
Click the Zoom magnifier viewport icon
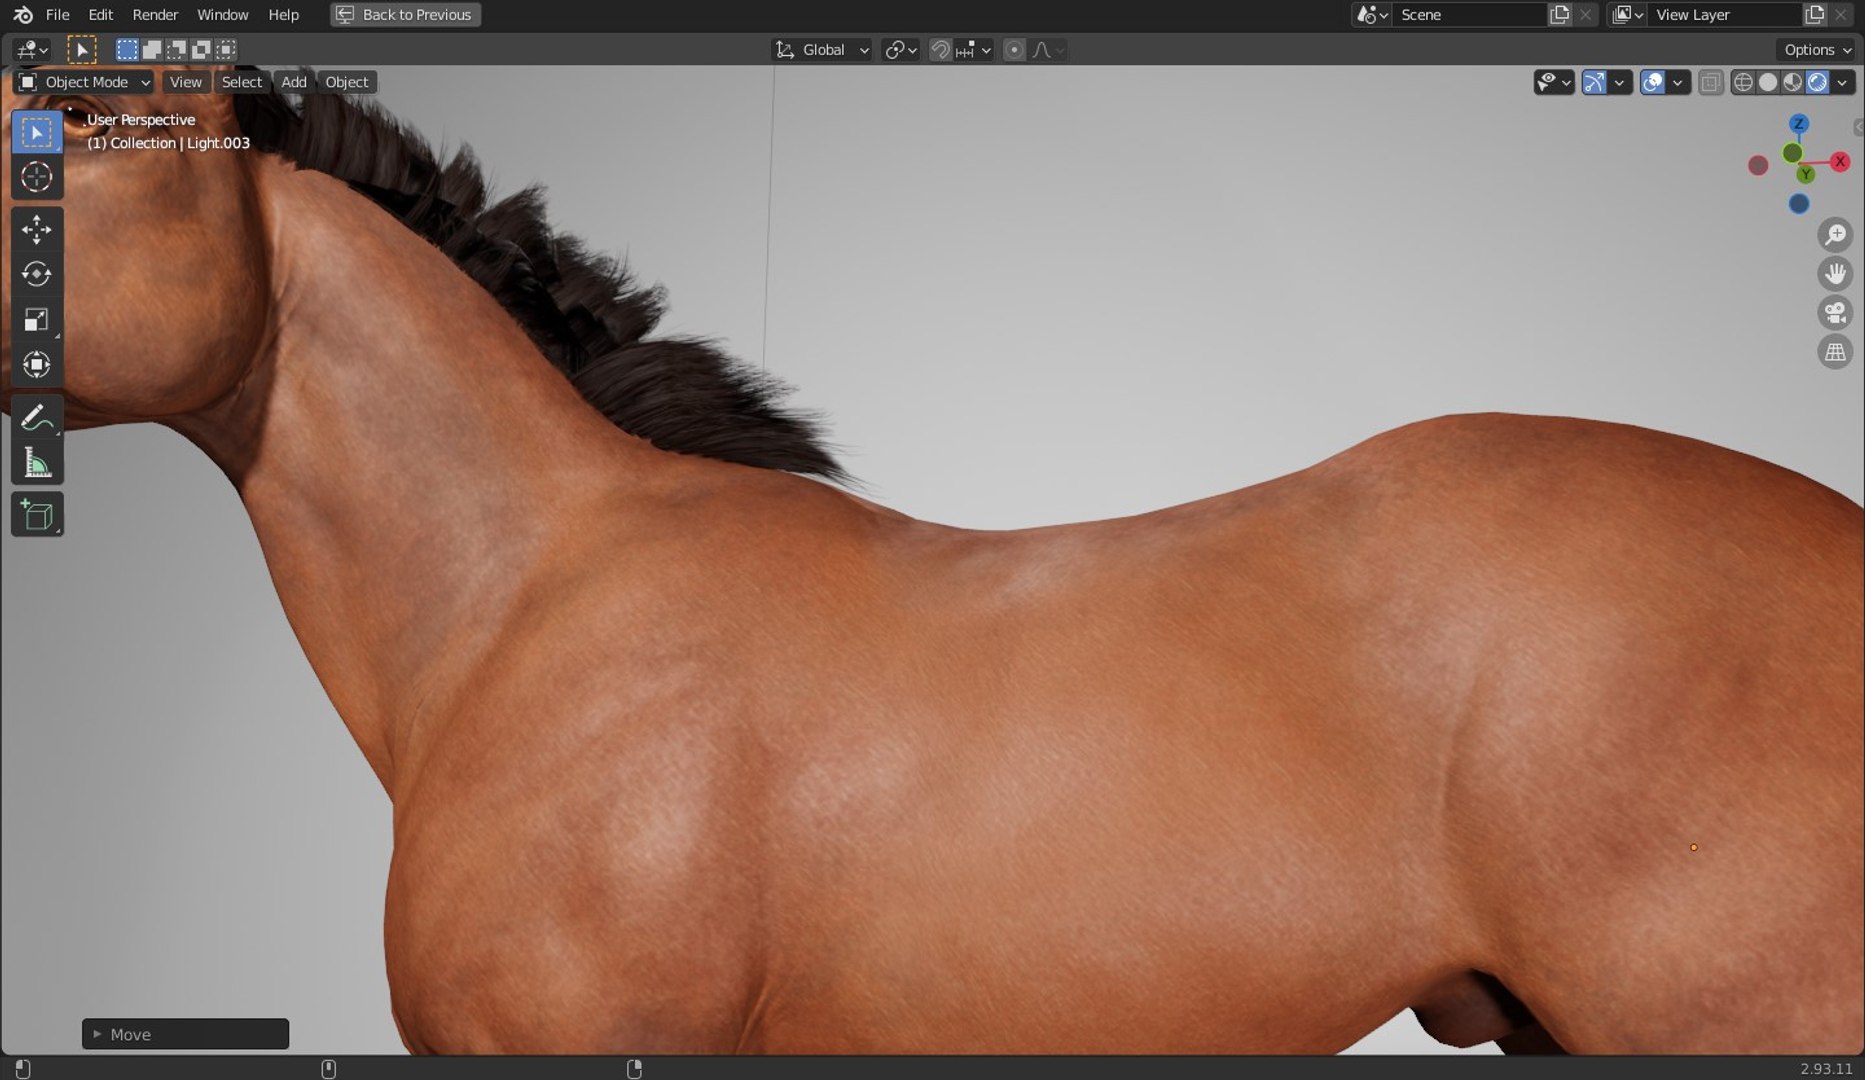1835,235
